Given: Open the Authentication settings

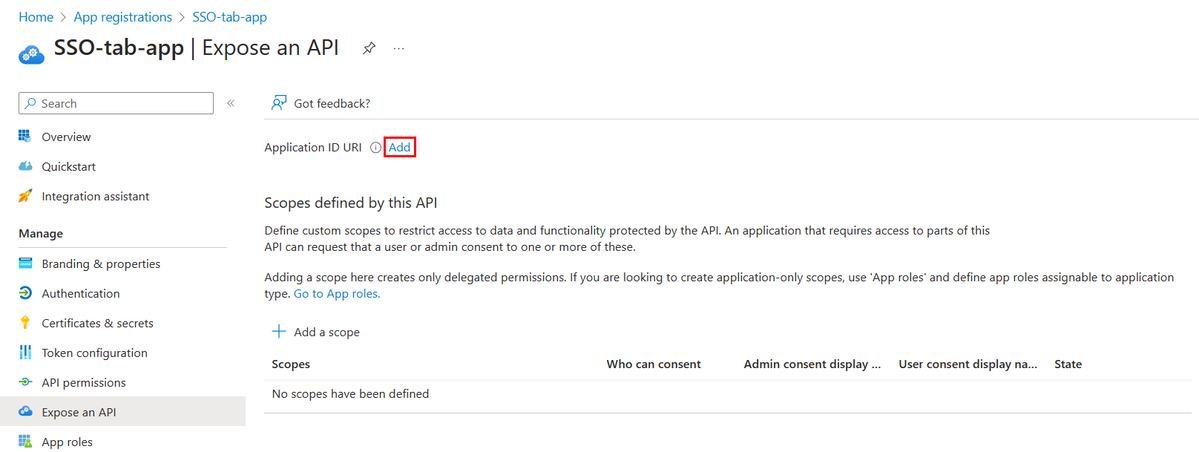Looking at the screenshot, I should click(x=80, y=294).
